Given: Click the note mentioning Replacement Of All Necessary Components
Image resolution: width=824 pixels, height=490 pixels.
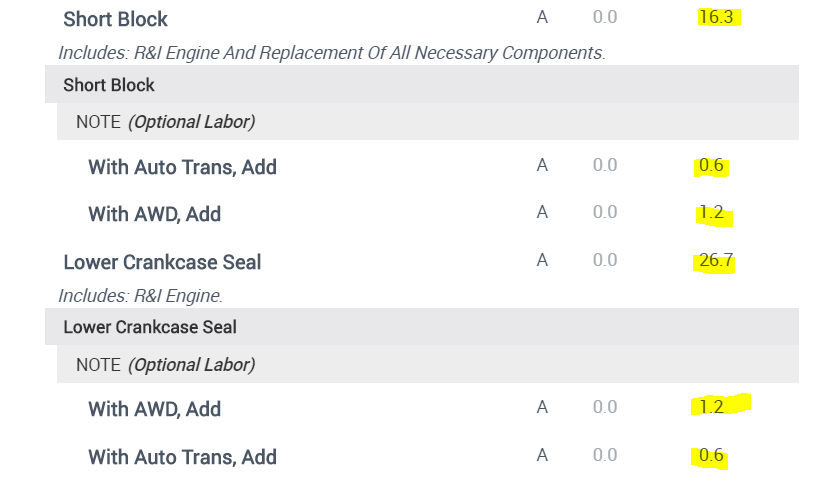Looking at the screenshot, I should click(x=332, y=53).
